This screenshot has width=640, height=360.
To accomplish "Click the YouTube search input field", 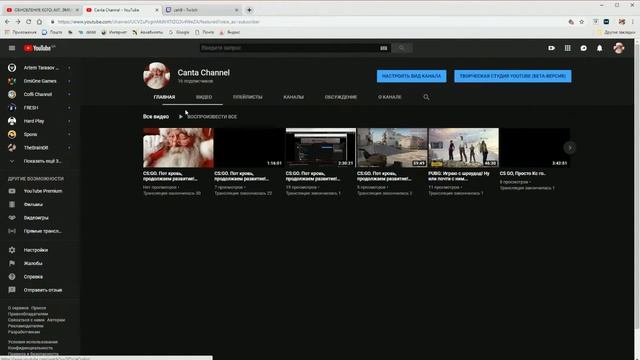I will click(289, 48).
